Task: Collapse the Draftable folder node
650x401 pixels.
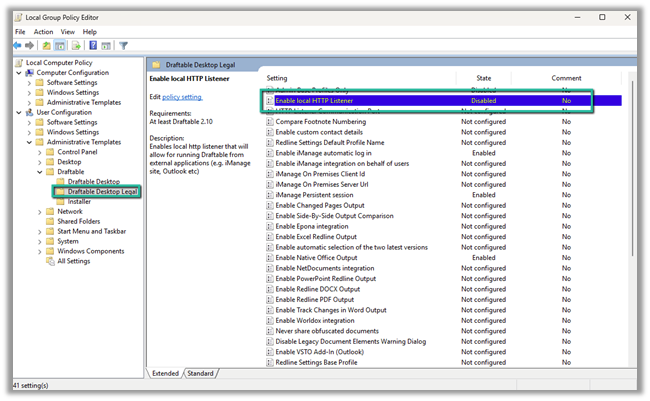Action: (x=40, y=172)
